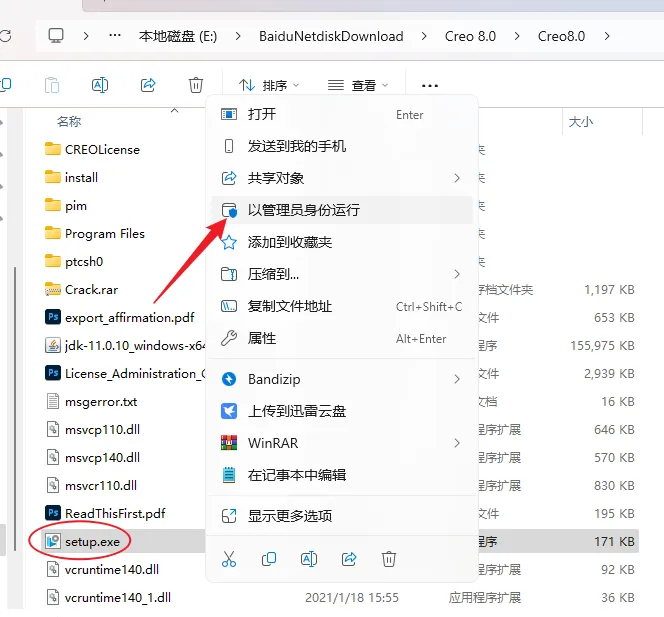Click the toolbar paste icon

(52, 85)
